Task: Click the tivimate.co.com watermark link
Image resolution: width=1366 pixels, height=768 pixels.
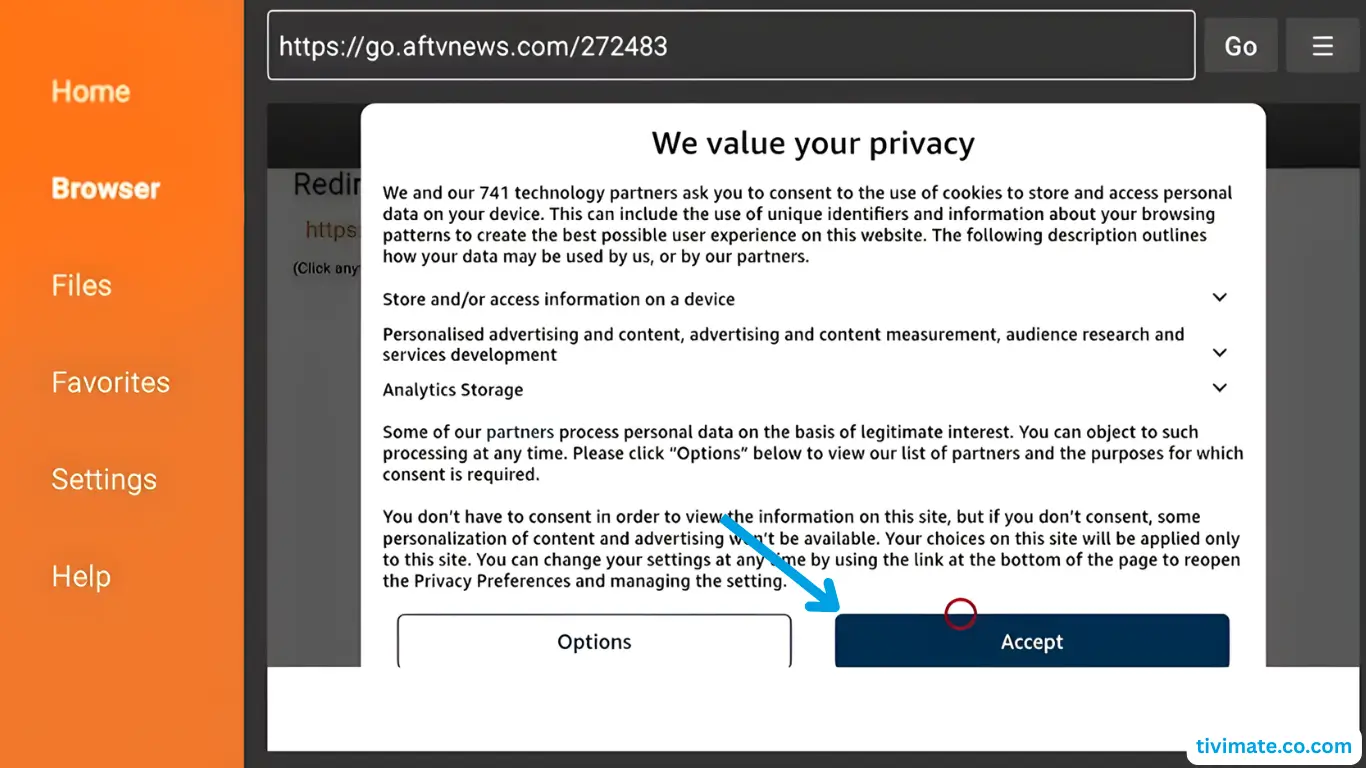Action: 1272,746
